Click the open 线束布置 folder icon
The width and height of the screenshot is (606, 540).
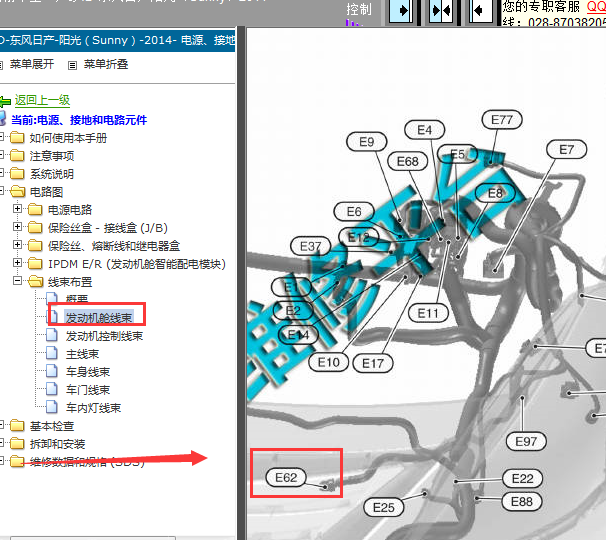pos(35,281)
